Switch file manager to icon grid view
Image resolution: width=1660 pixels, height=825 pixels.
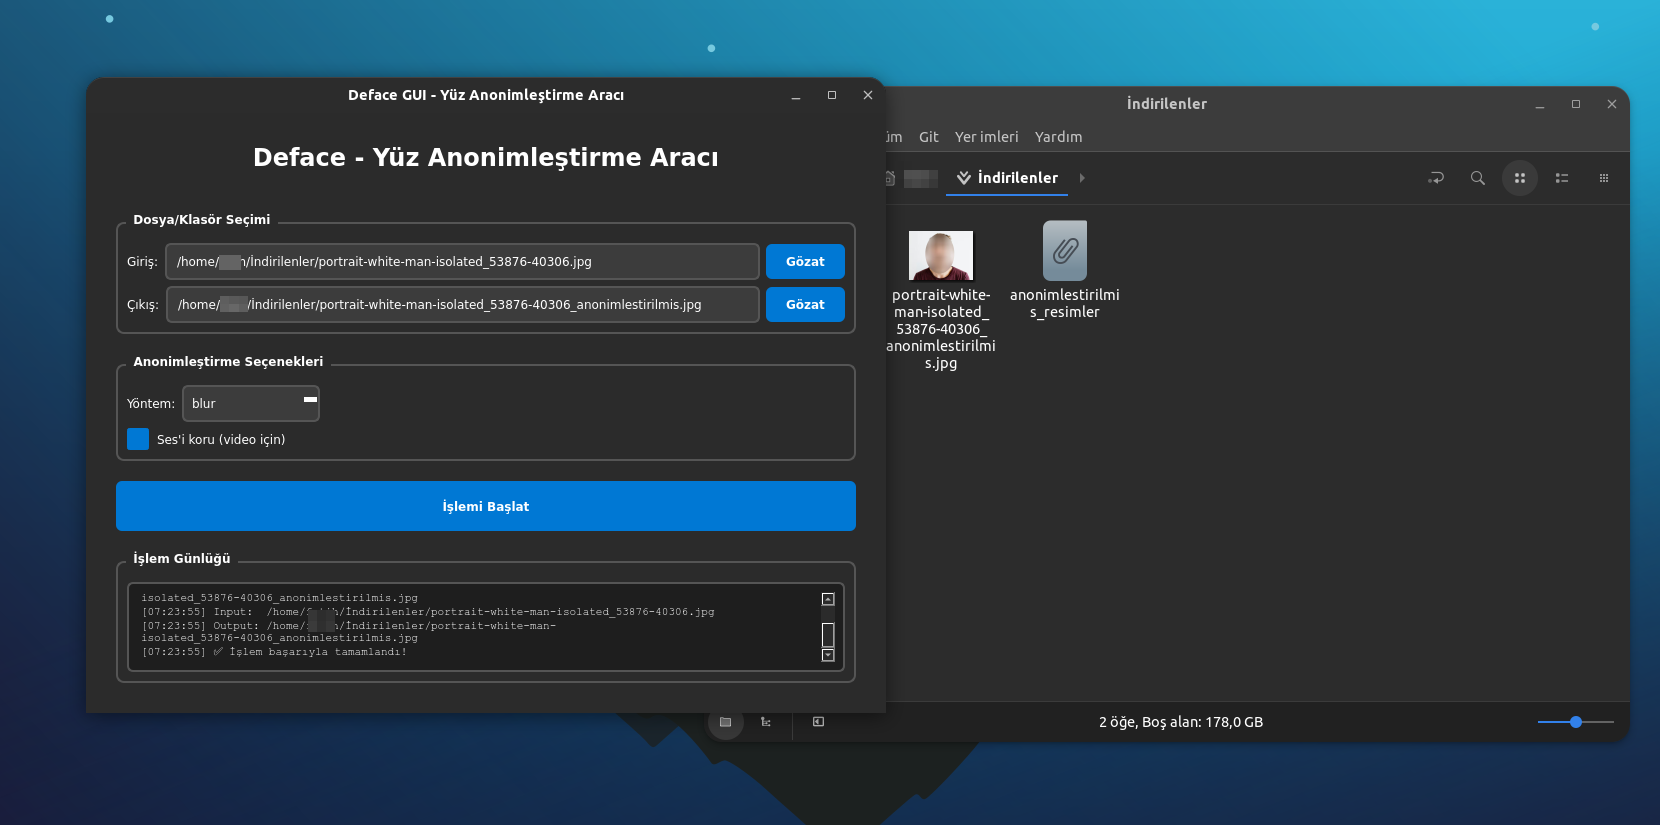(x=1519, y=178)
